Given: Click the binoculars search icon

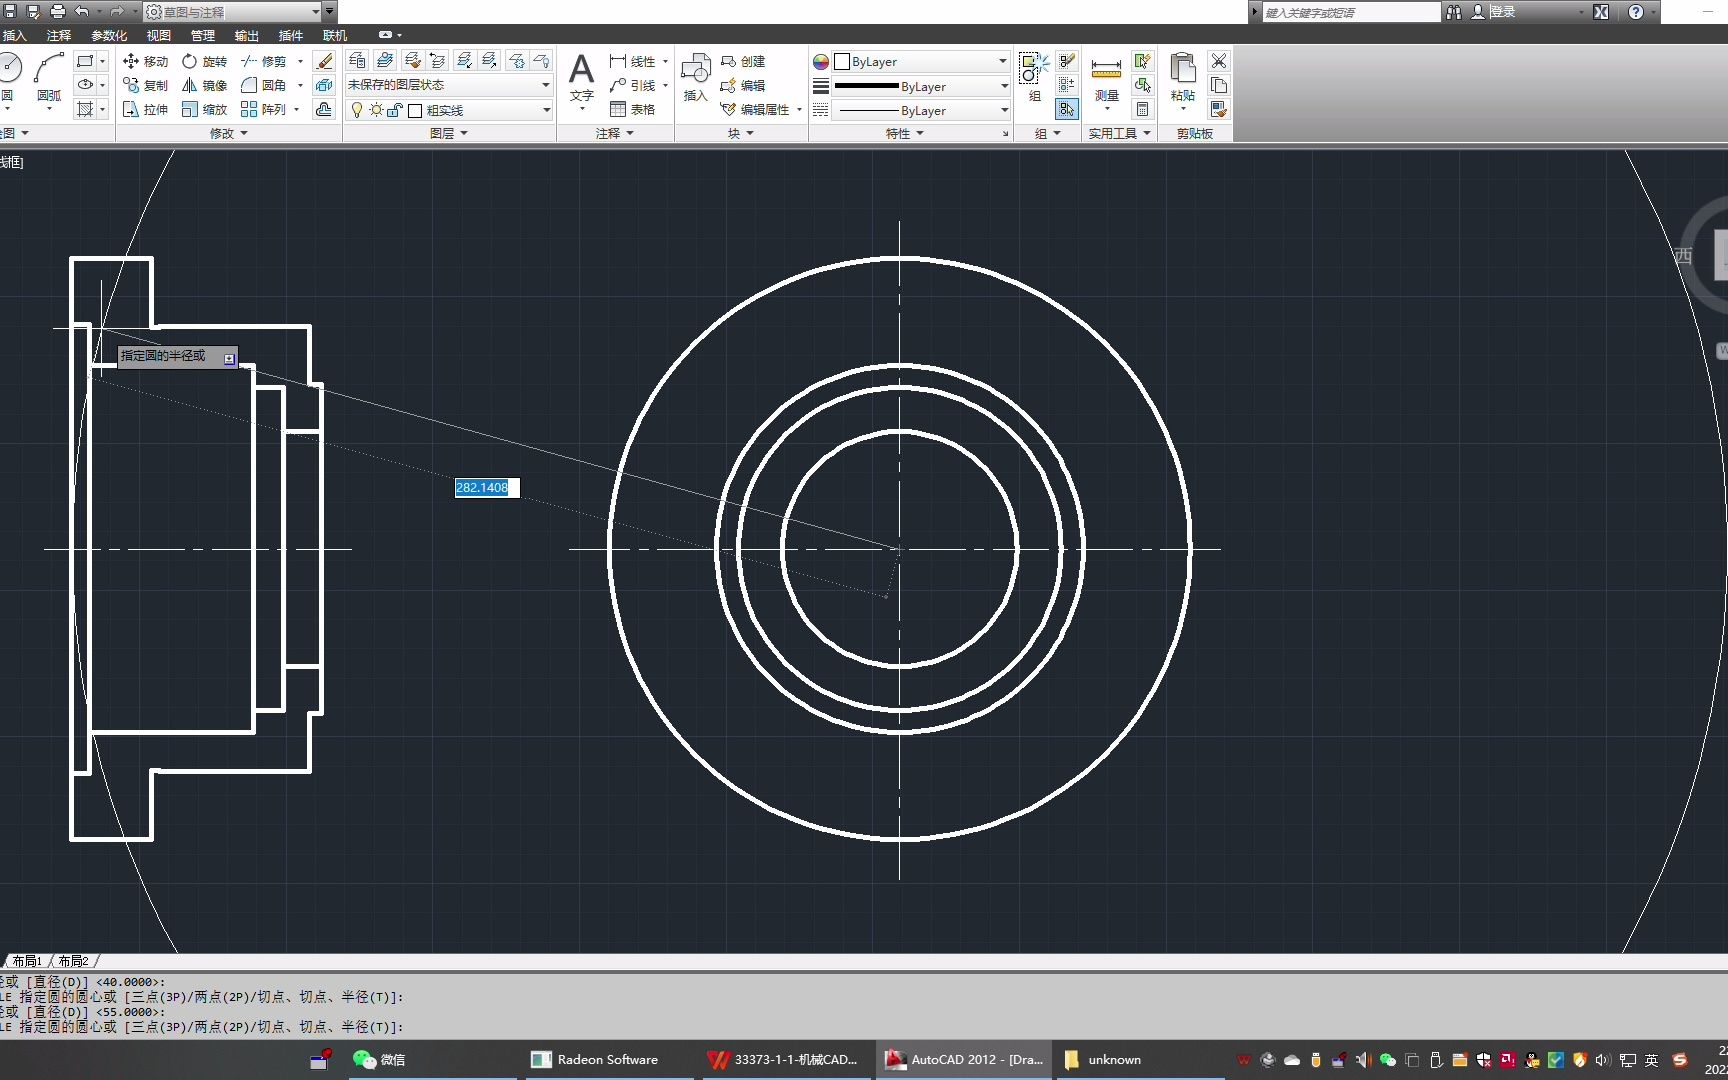Looking at the screenshot, I should tap(1454, 12).
